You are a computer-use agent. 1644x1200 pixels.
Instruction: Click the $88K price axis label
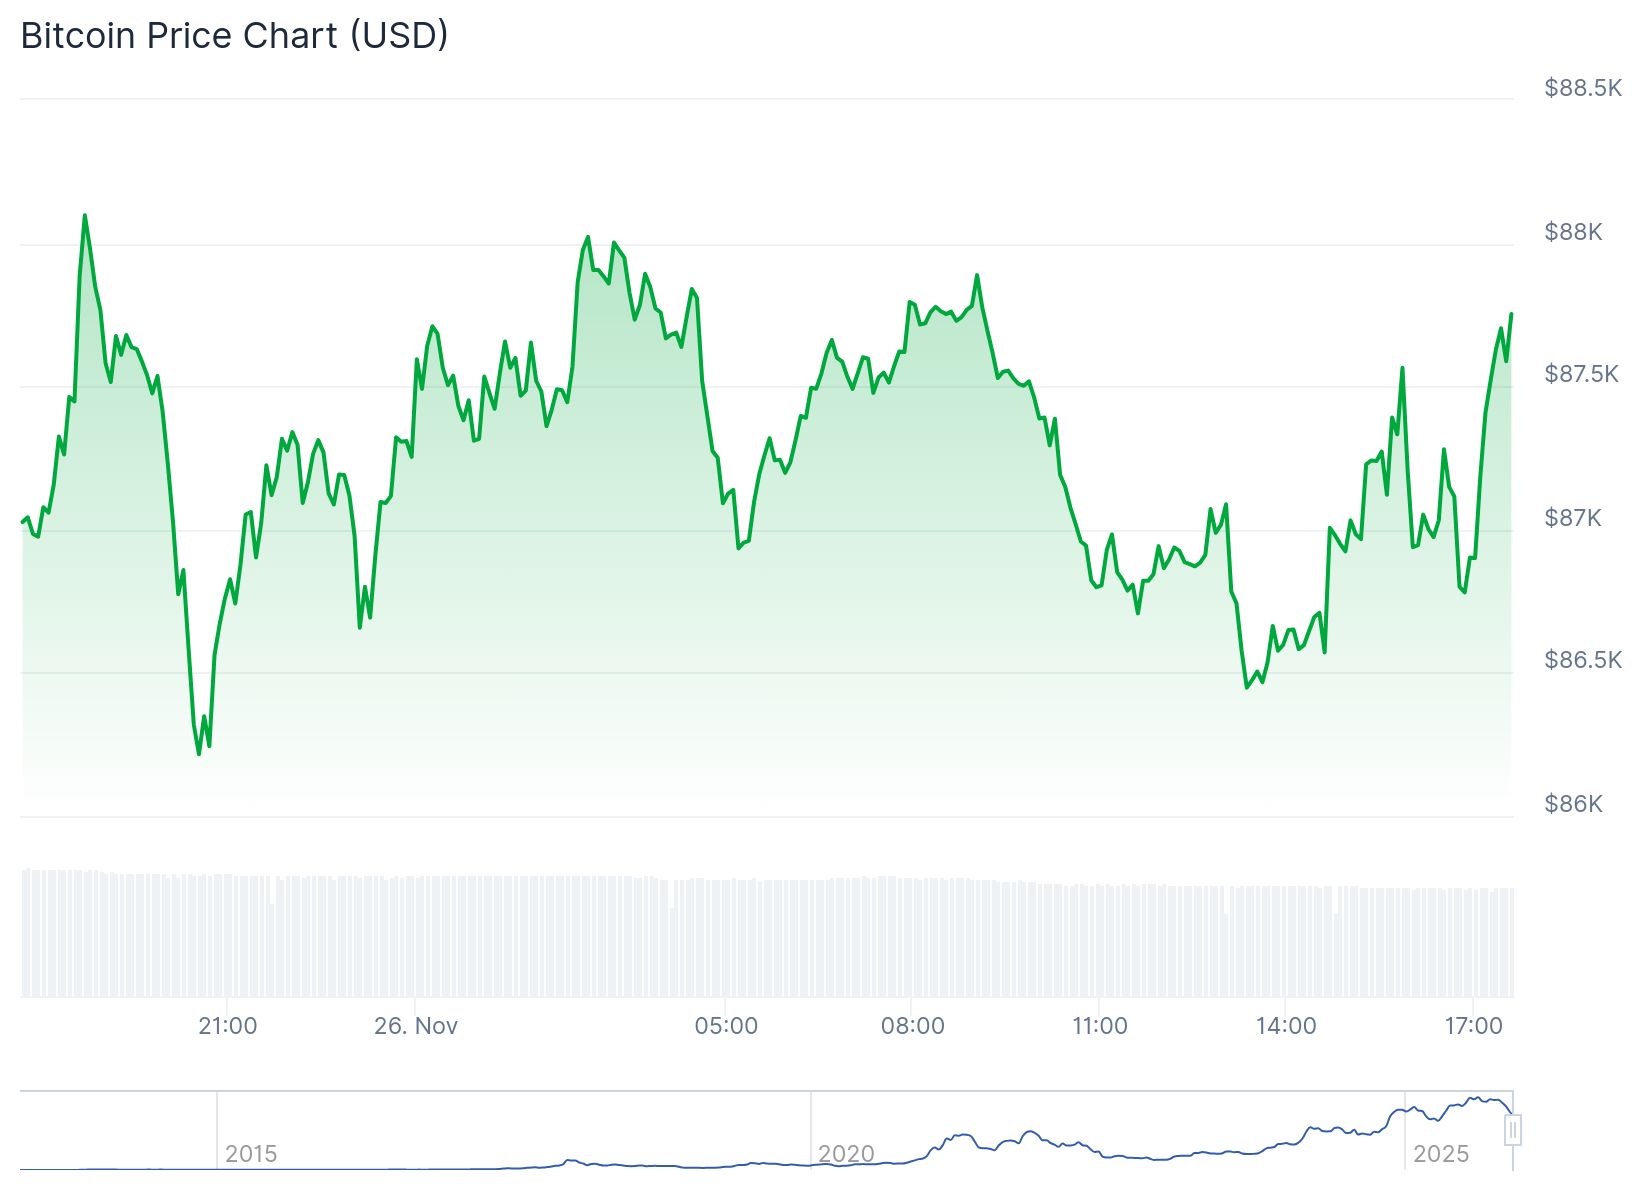(1574, 232)
